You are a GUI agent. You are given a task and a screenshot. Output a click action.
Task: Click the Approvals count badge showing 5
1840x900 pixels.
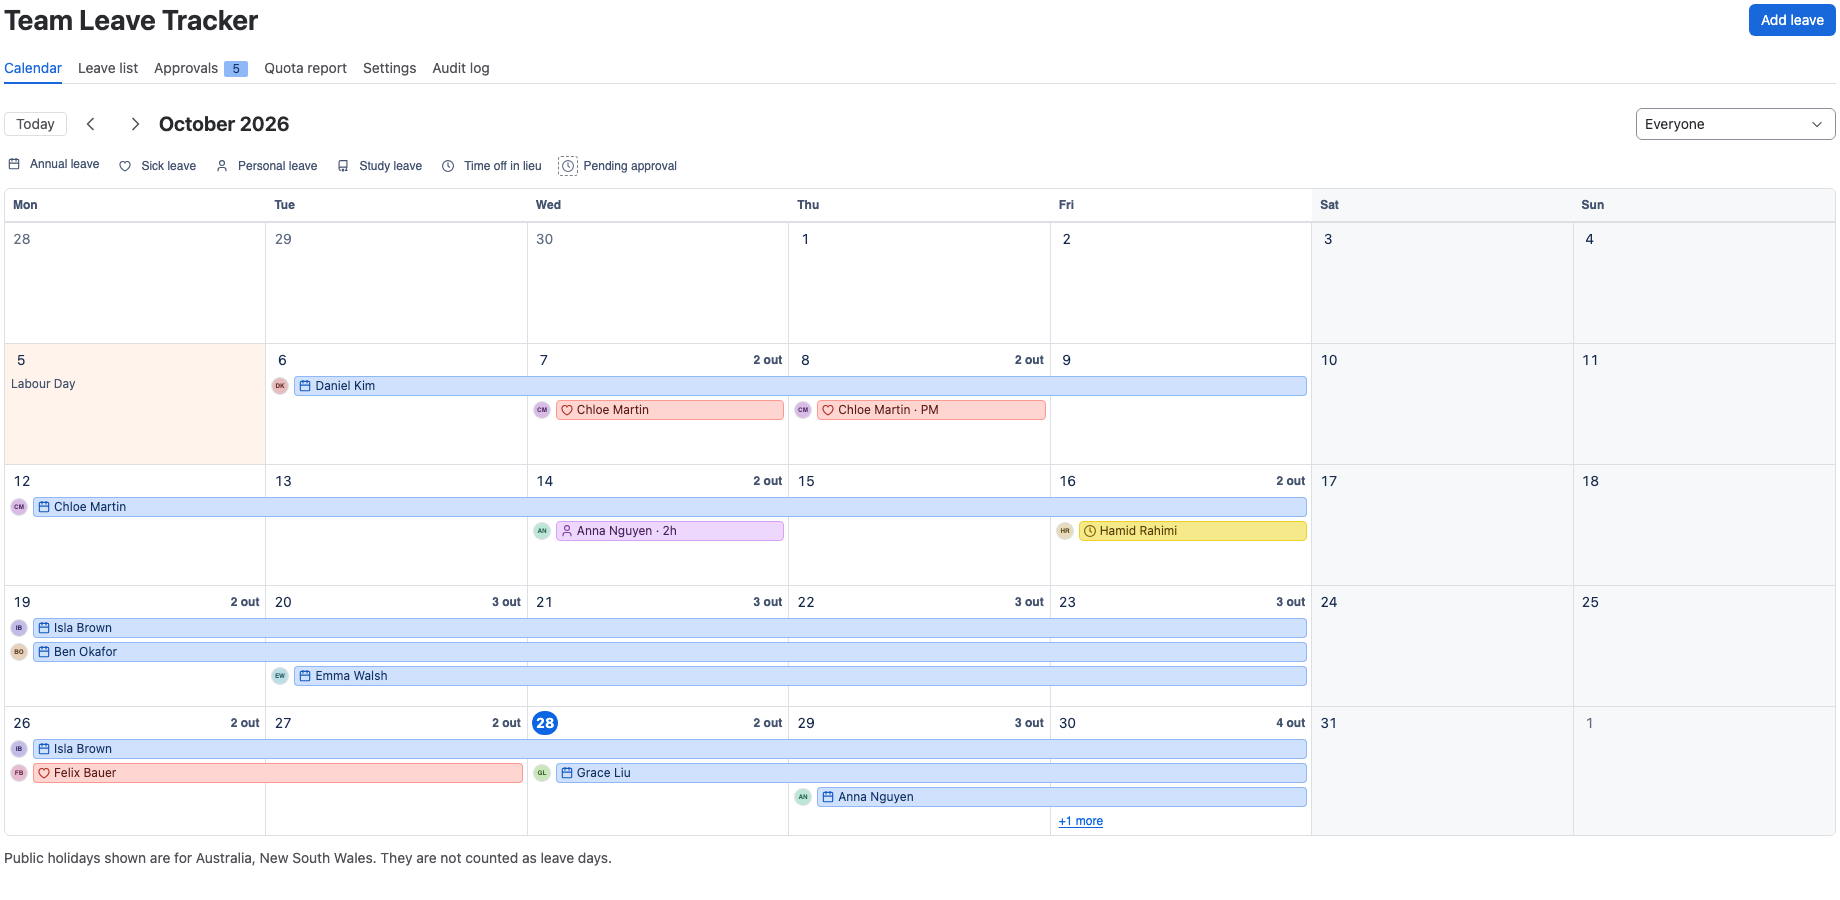(236, 69)
